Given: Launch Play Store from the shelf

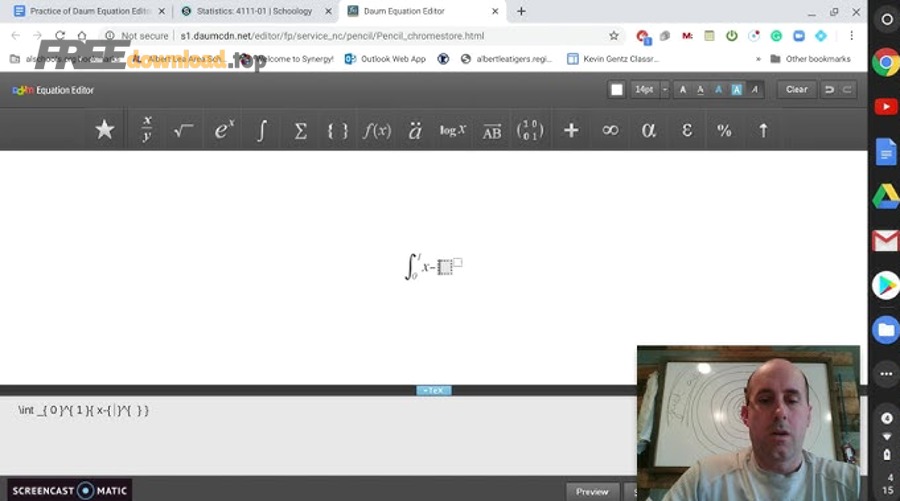Looking at the screenshot, I should [x=886, y=285].
